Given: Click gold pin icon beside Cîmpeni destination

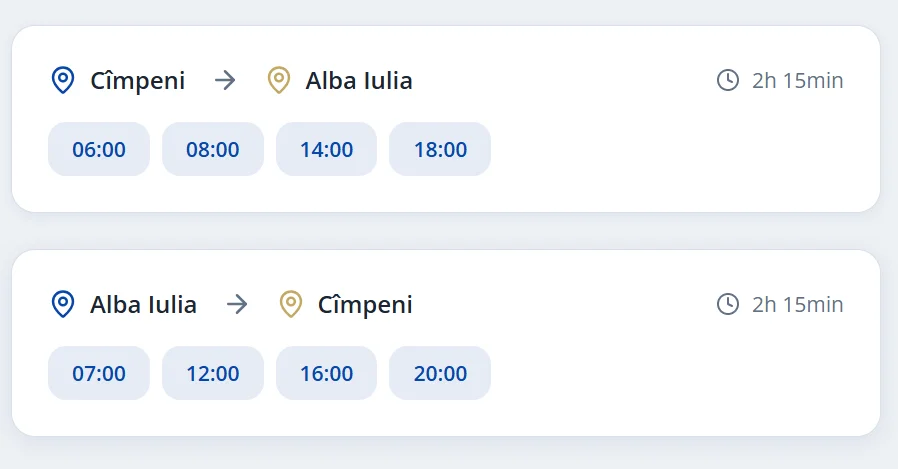Looking at the screenshot, I should coord(291,304).
